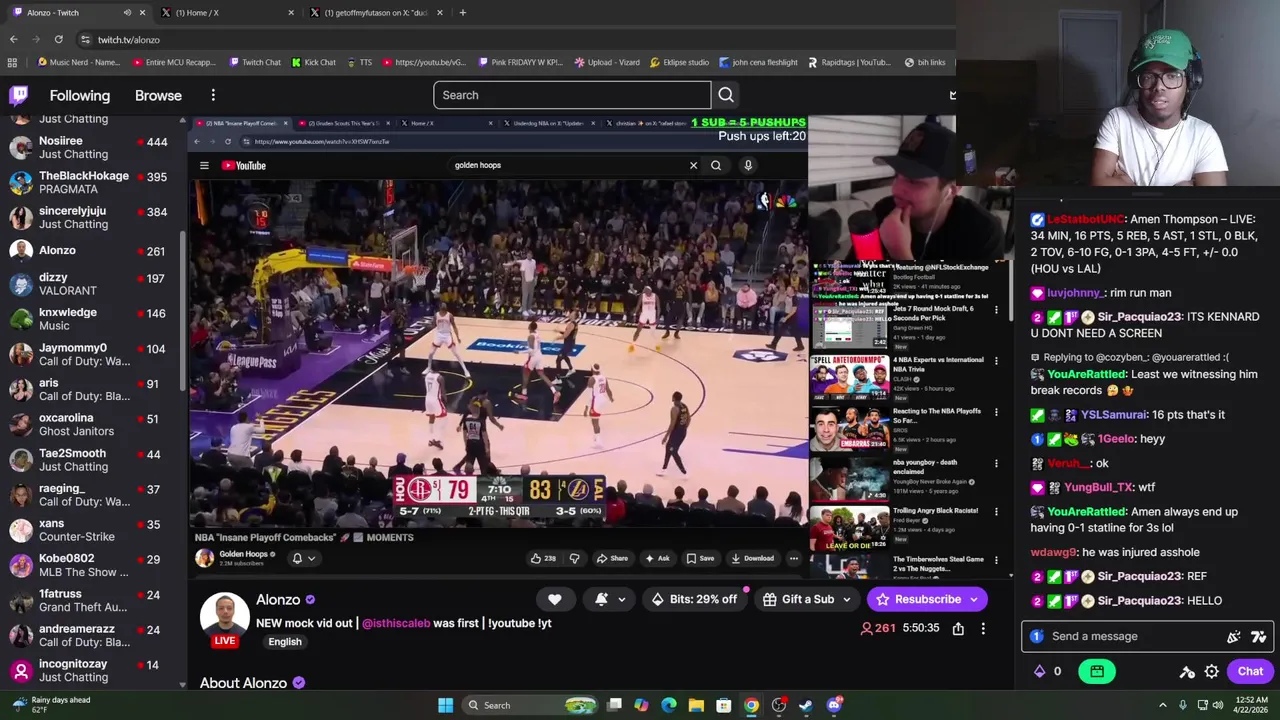The width and height of the screenshot is (1280, 720).
Task: Expand the notification bell dropdown arrow
Action: (622, 600)
